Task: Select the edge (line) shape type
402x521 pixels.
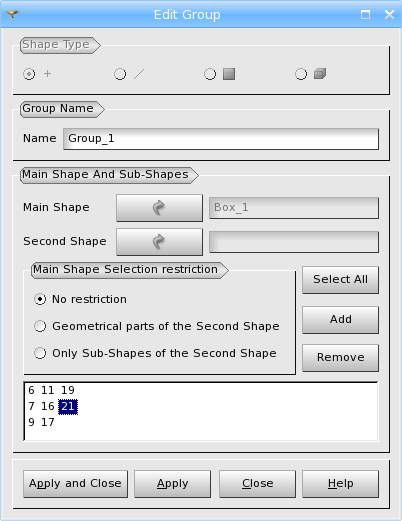Action: [x=120, y=74]
